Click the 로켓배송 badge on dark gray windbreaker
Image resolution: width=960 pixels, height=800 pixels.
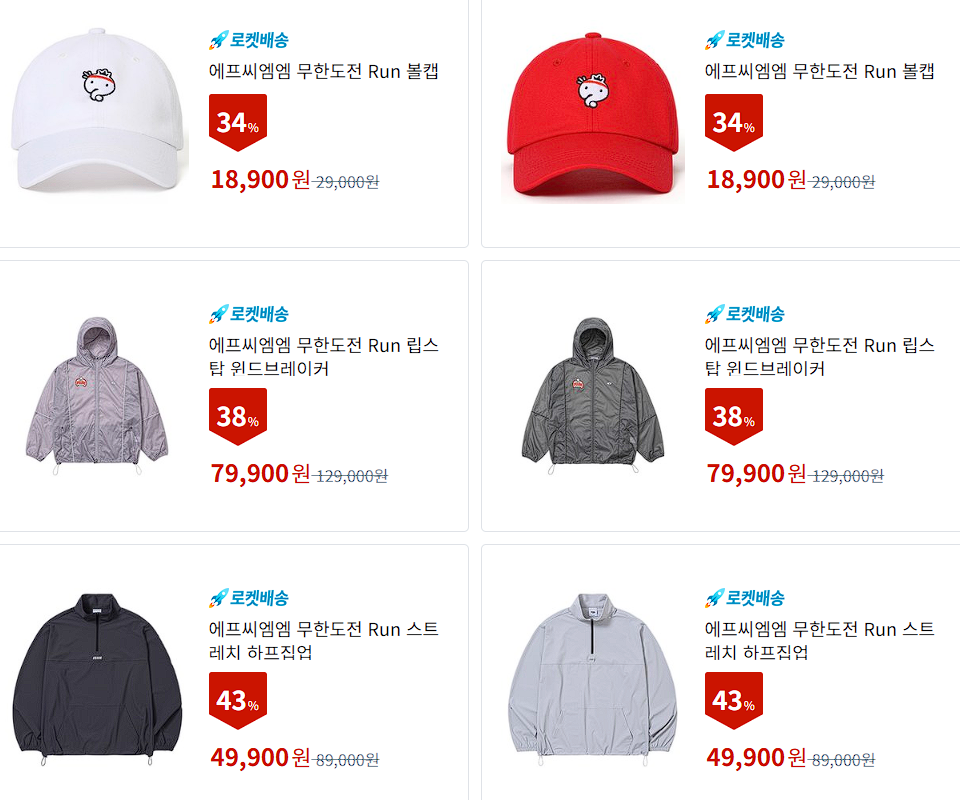click(744, 314)
